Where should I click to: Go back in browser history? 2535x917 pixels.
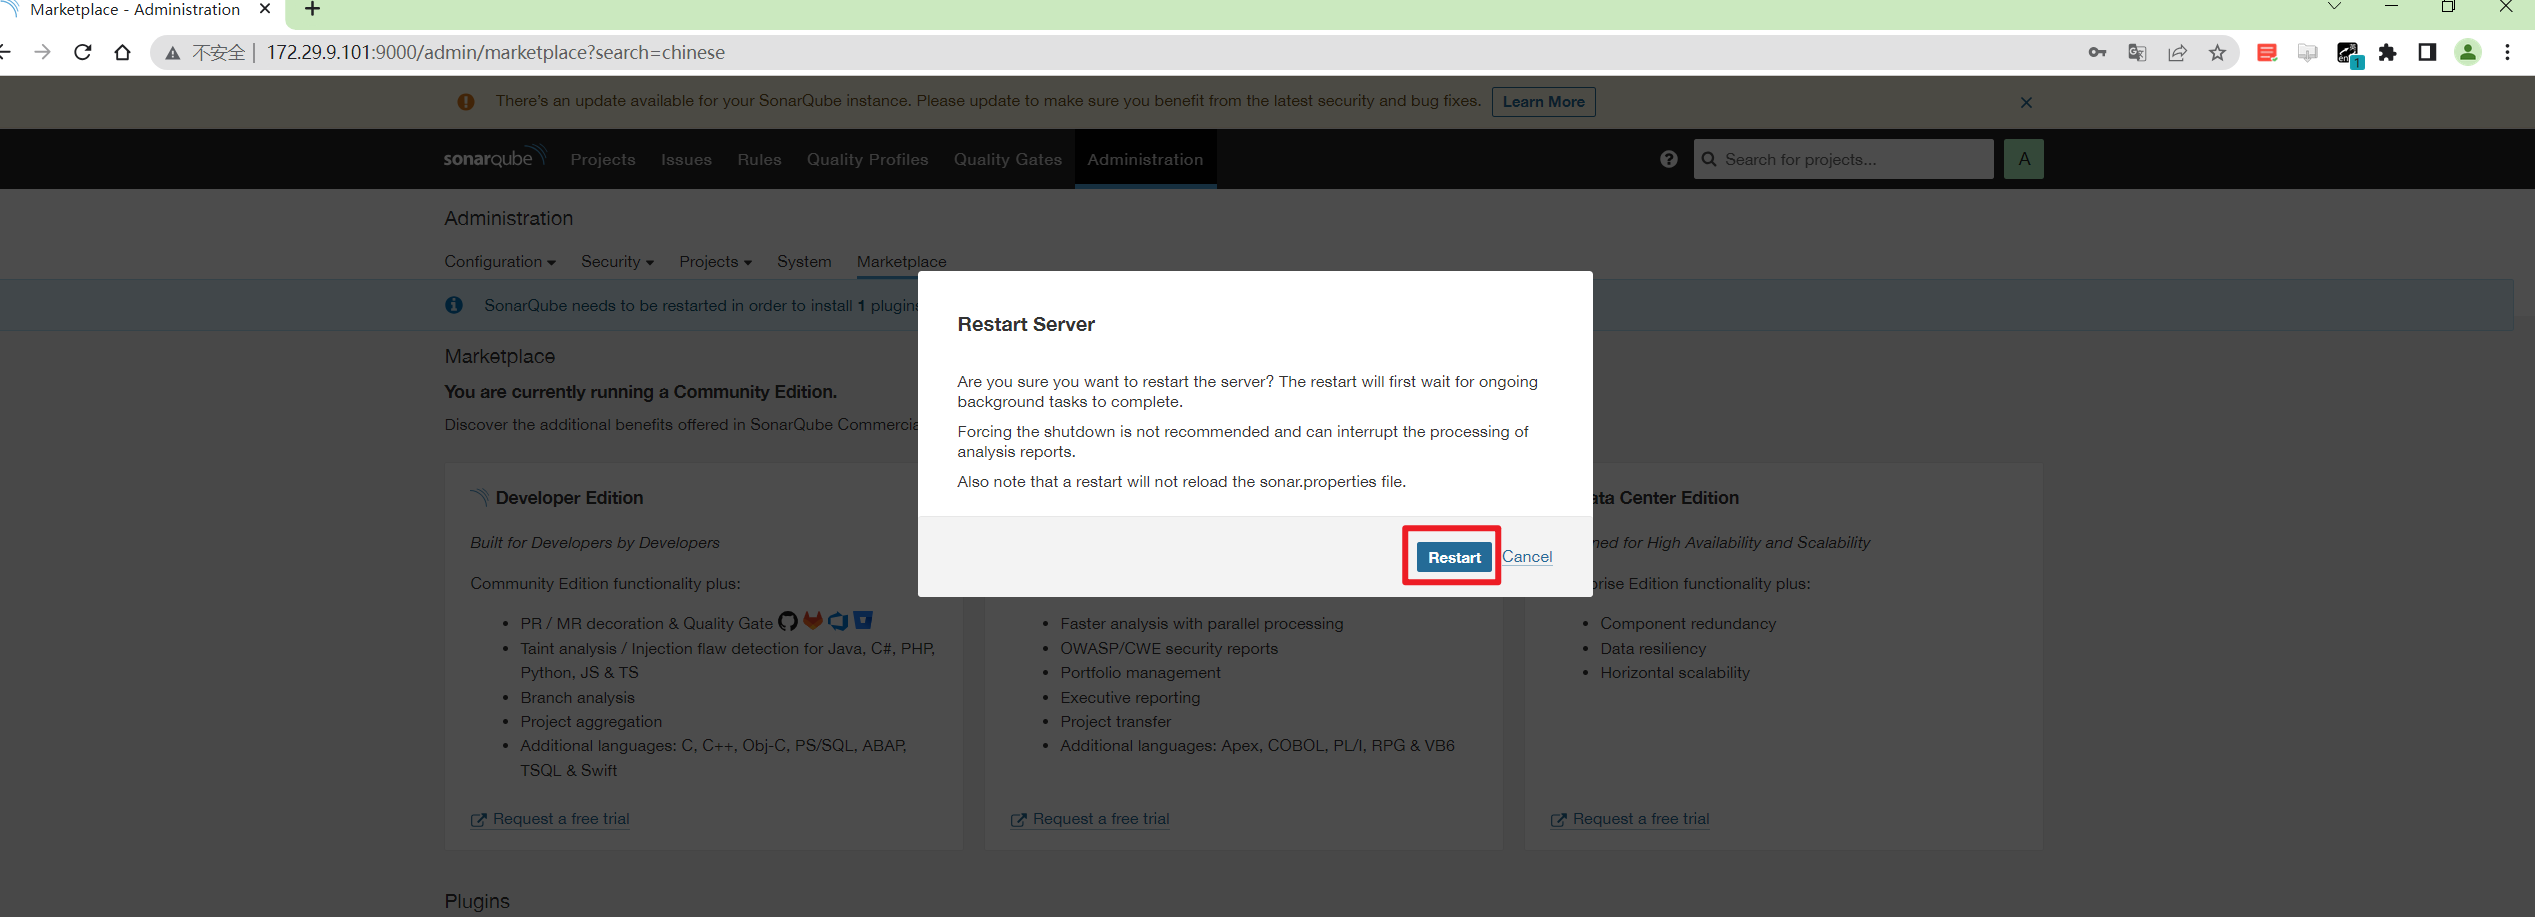(x=5, y=52)
